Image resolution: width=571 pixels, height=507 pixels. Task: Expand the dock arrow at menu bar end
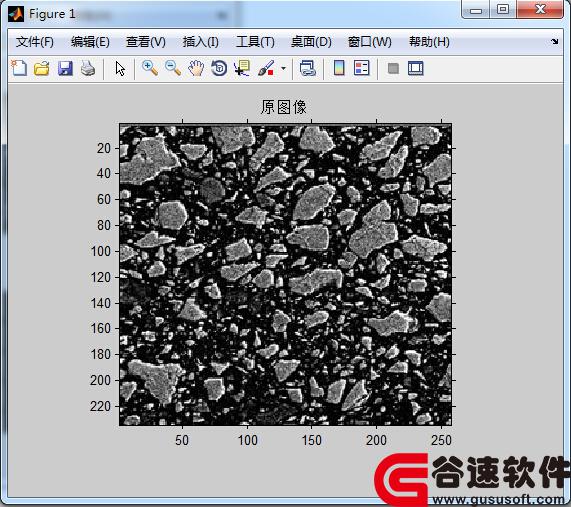(555, 42)
